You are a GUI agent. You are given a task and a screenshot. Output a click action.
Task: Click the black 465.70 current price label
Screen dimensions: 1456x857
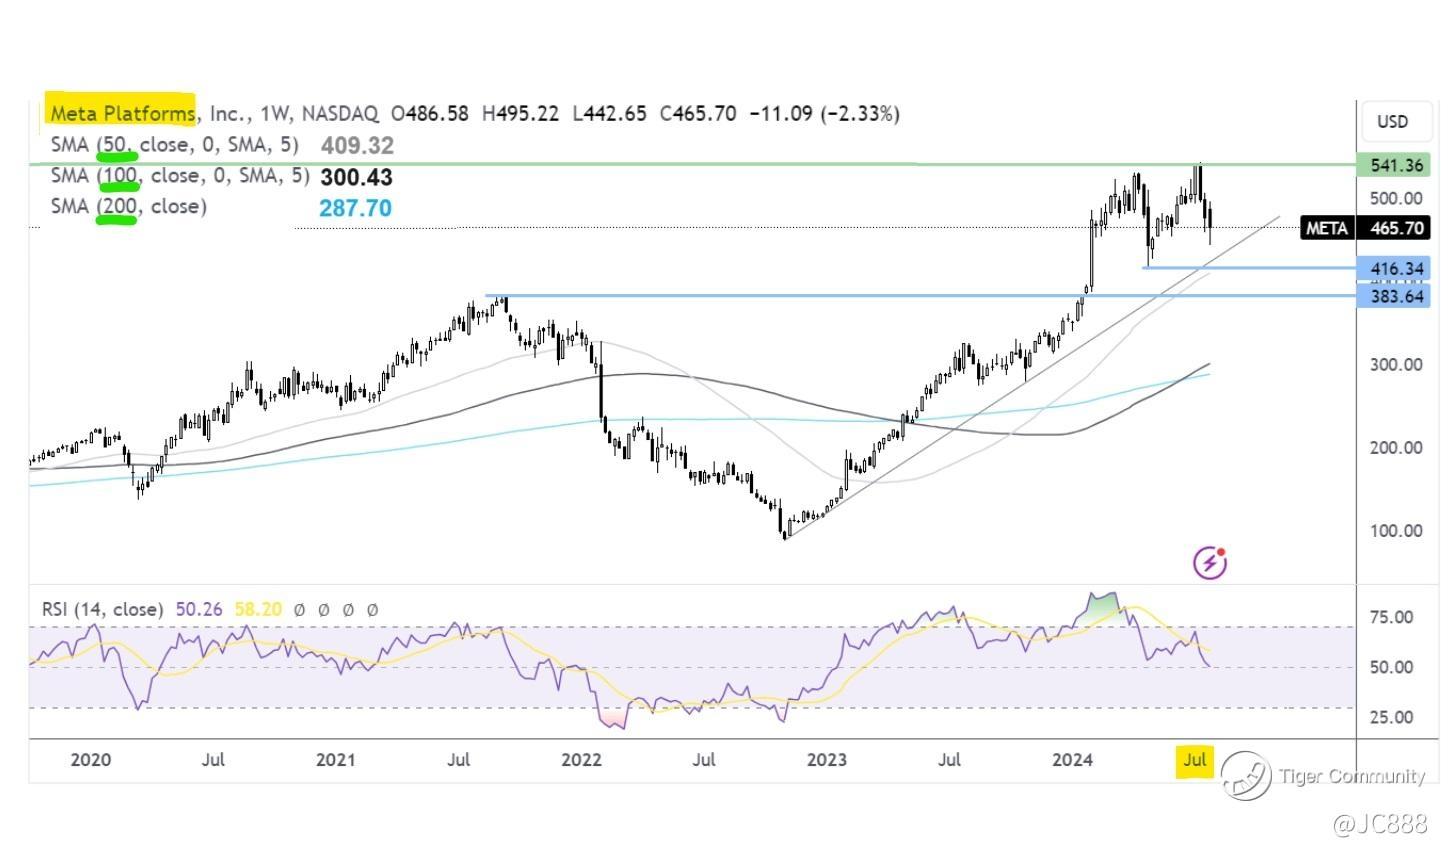[1394, 228]
